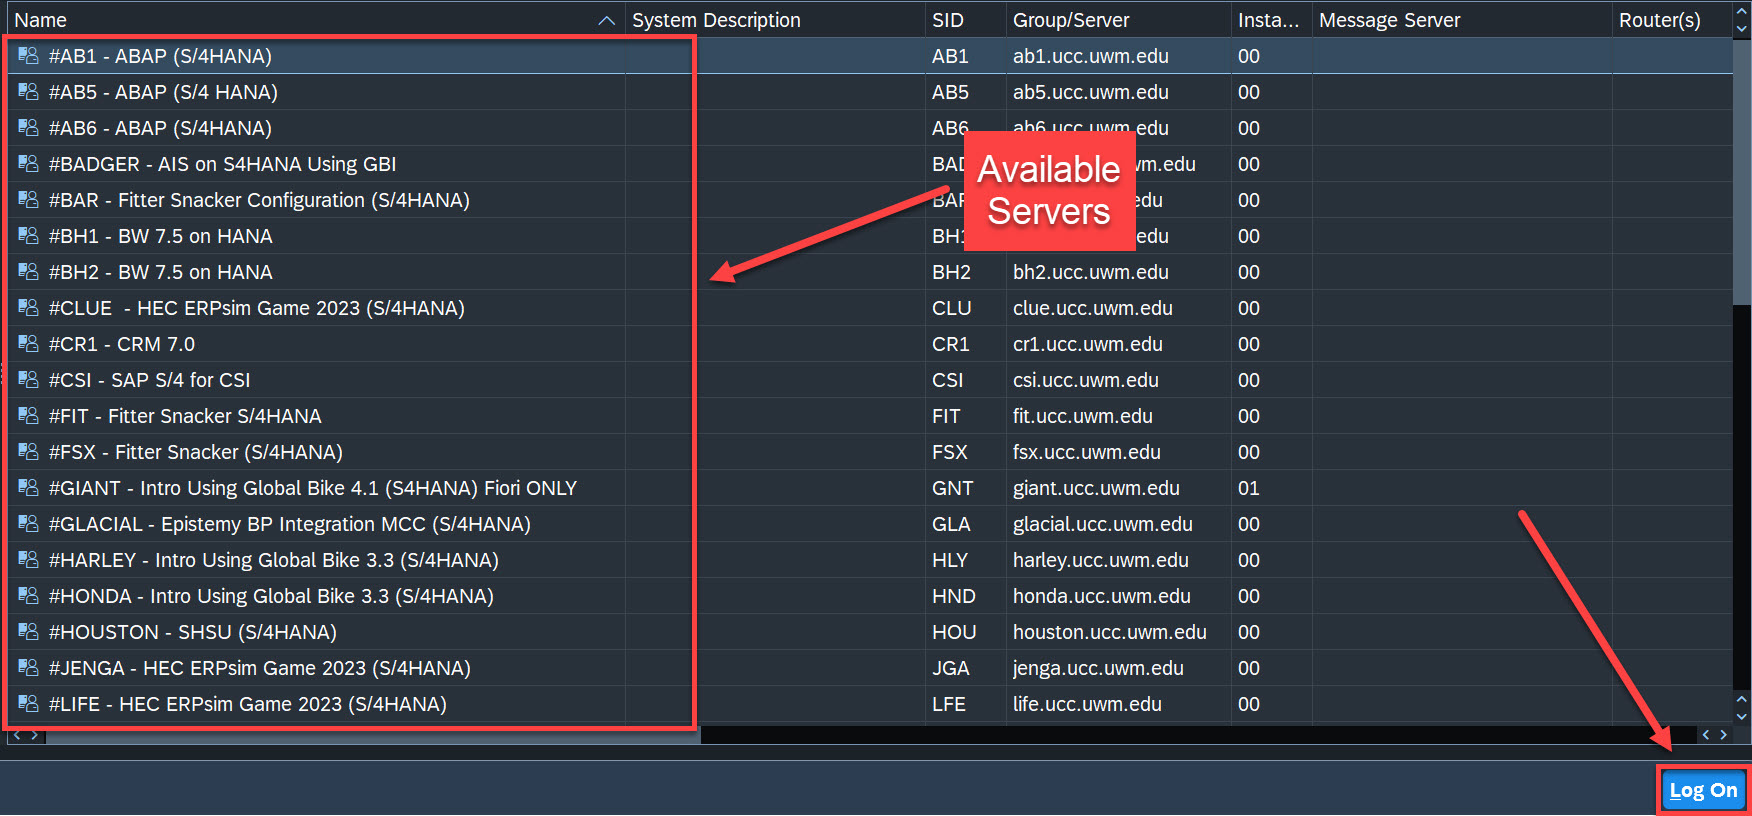The image size is (1752, 816).
Task: Select the #CR1 - CRM 7.0 entry
Action: click(x=122, y=344)
